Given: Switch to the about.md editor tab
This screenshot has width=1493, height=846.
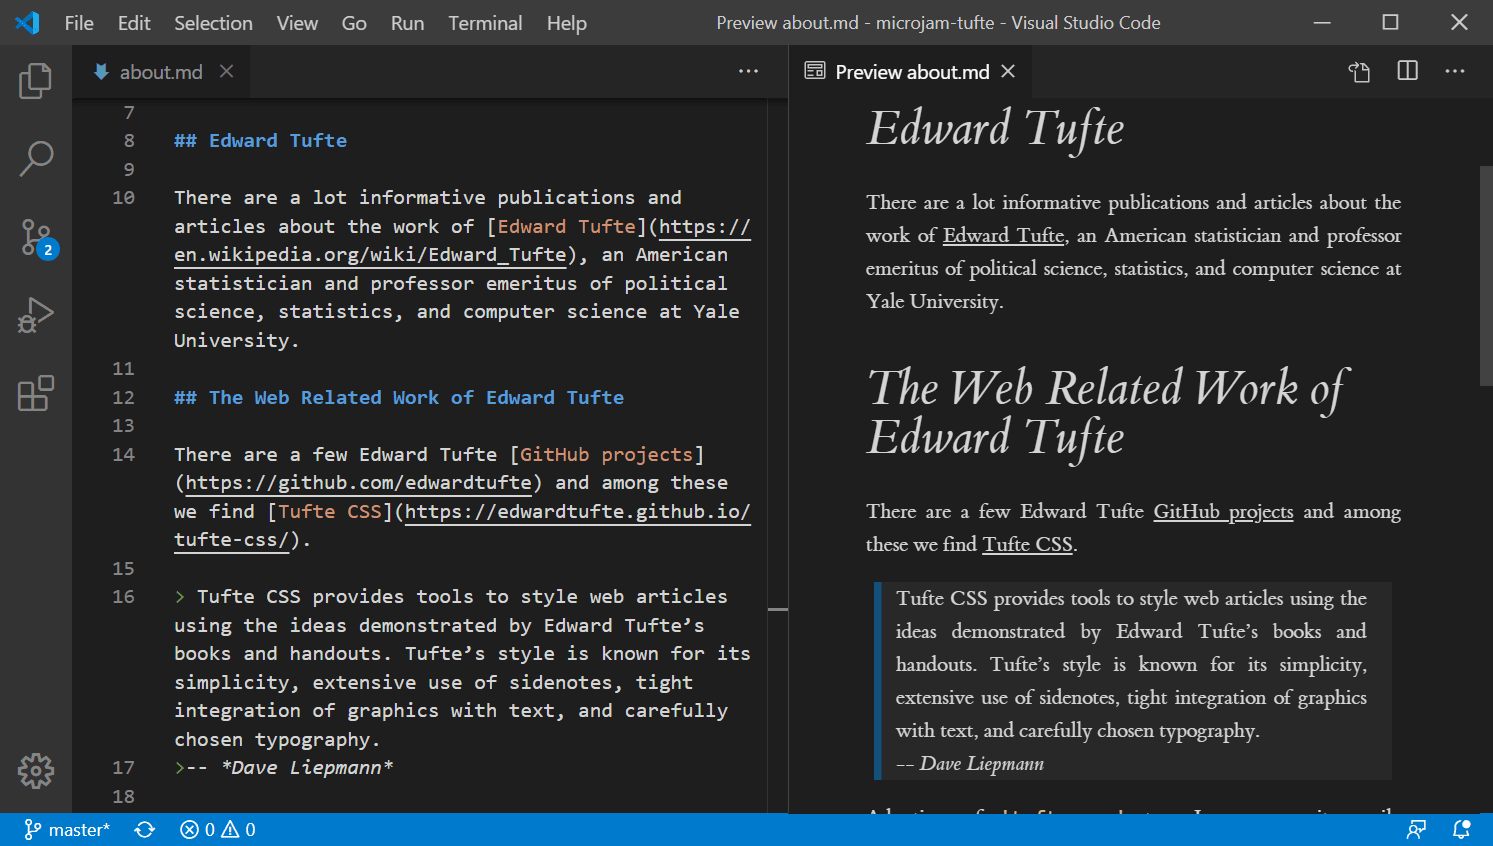Looking at the screenshot, I should click(161, 72).
